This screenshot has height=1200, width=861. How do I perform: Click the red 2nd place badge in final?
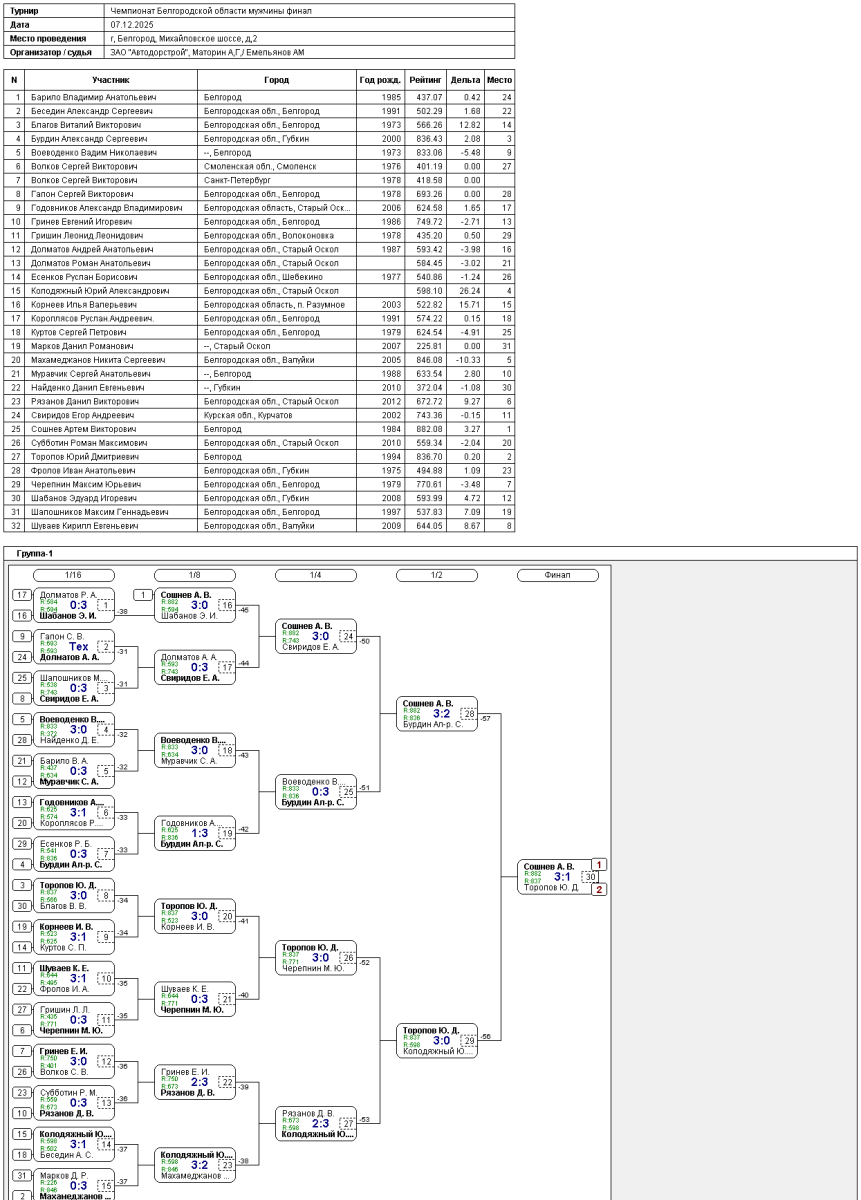(599, 889)
